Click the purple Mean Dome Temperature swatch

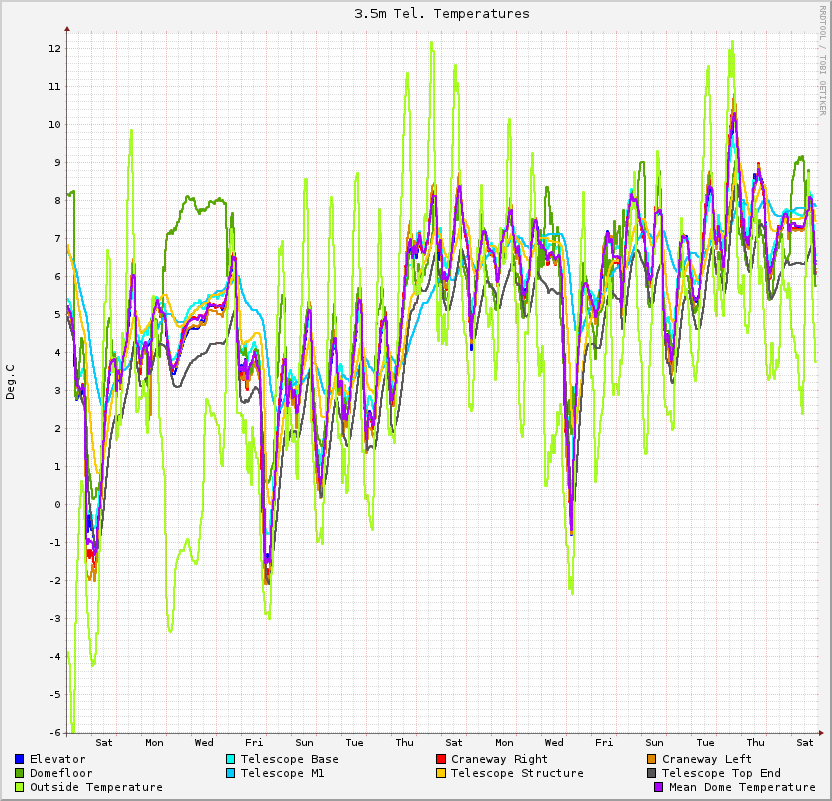pos(658,787)
